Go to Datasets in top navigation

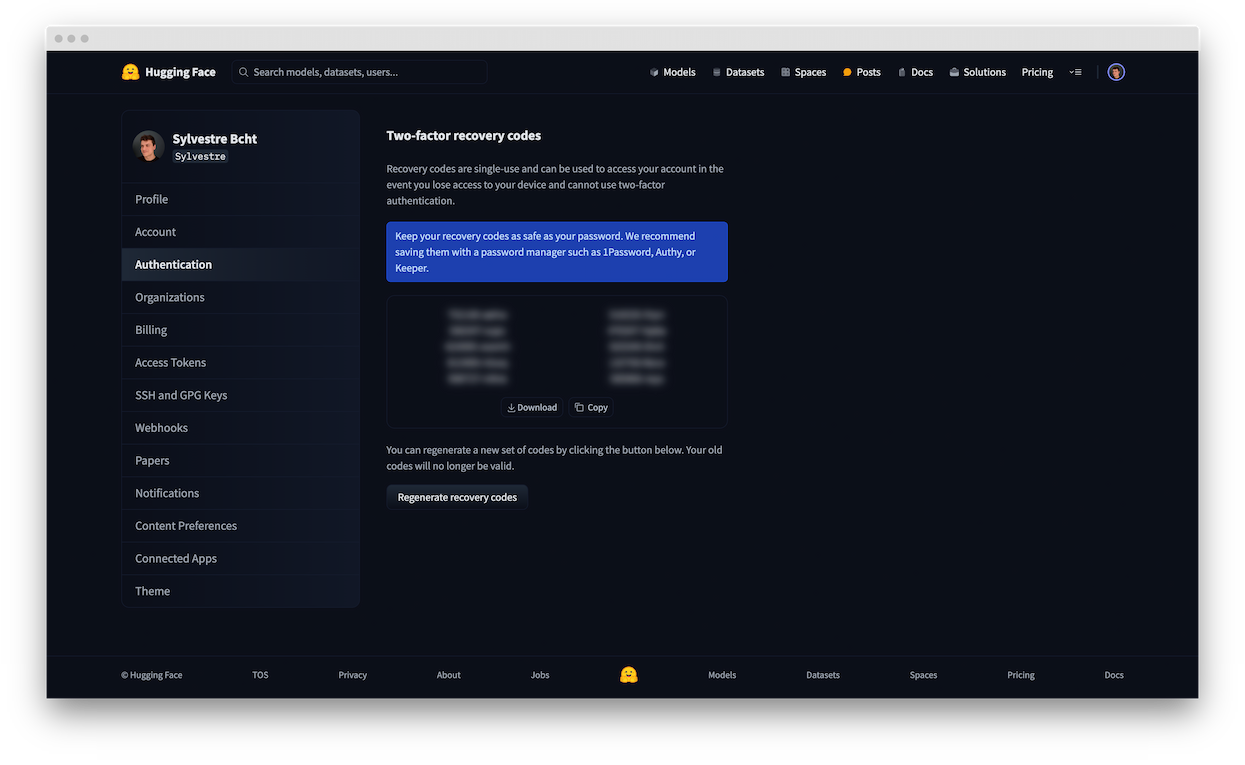(x=738, y=72)
